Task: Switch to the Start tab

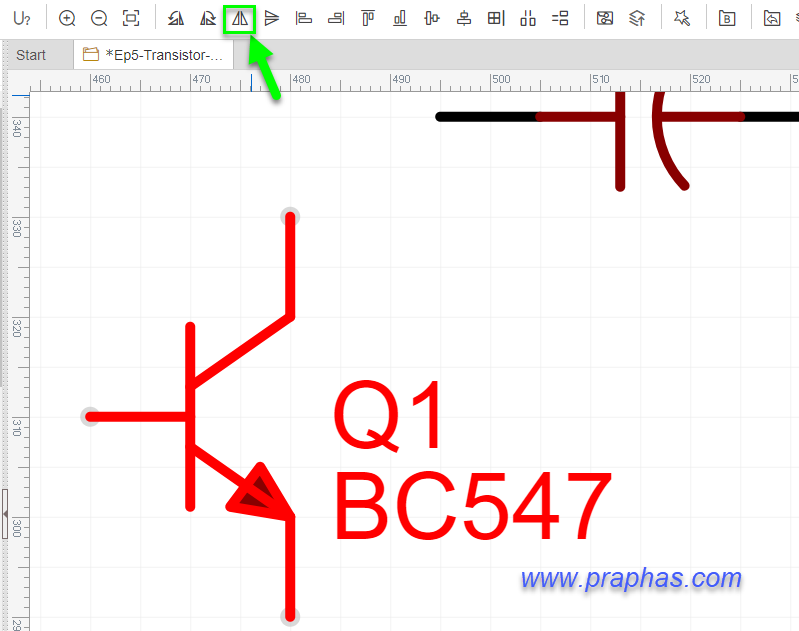Action: (31, 55)
